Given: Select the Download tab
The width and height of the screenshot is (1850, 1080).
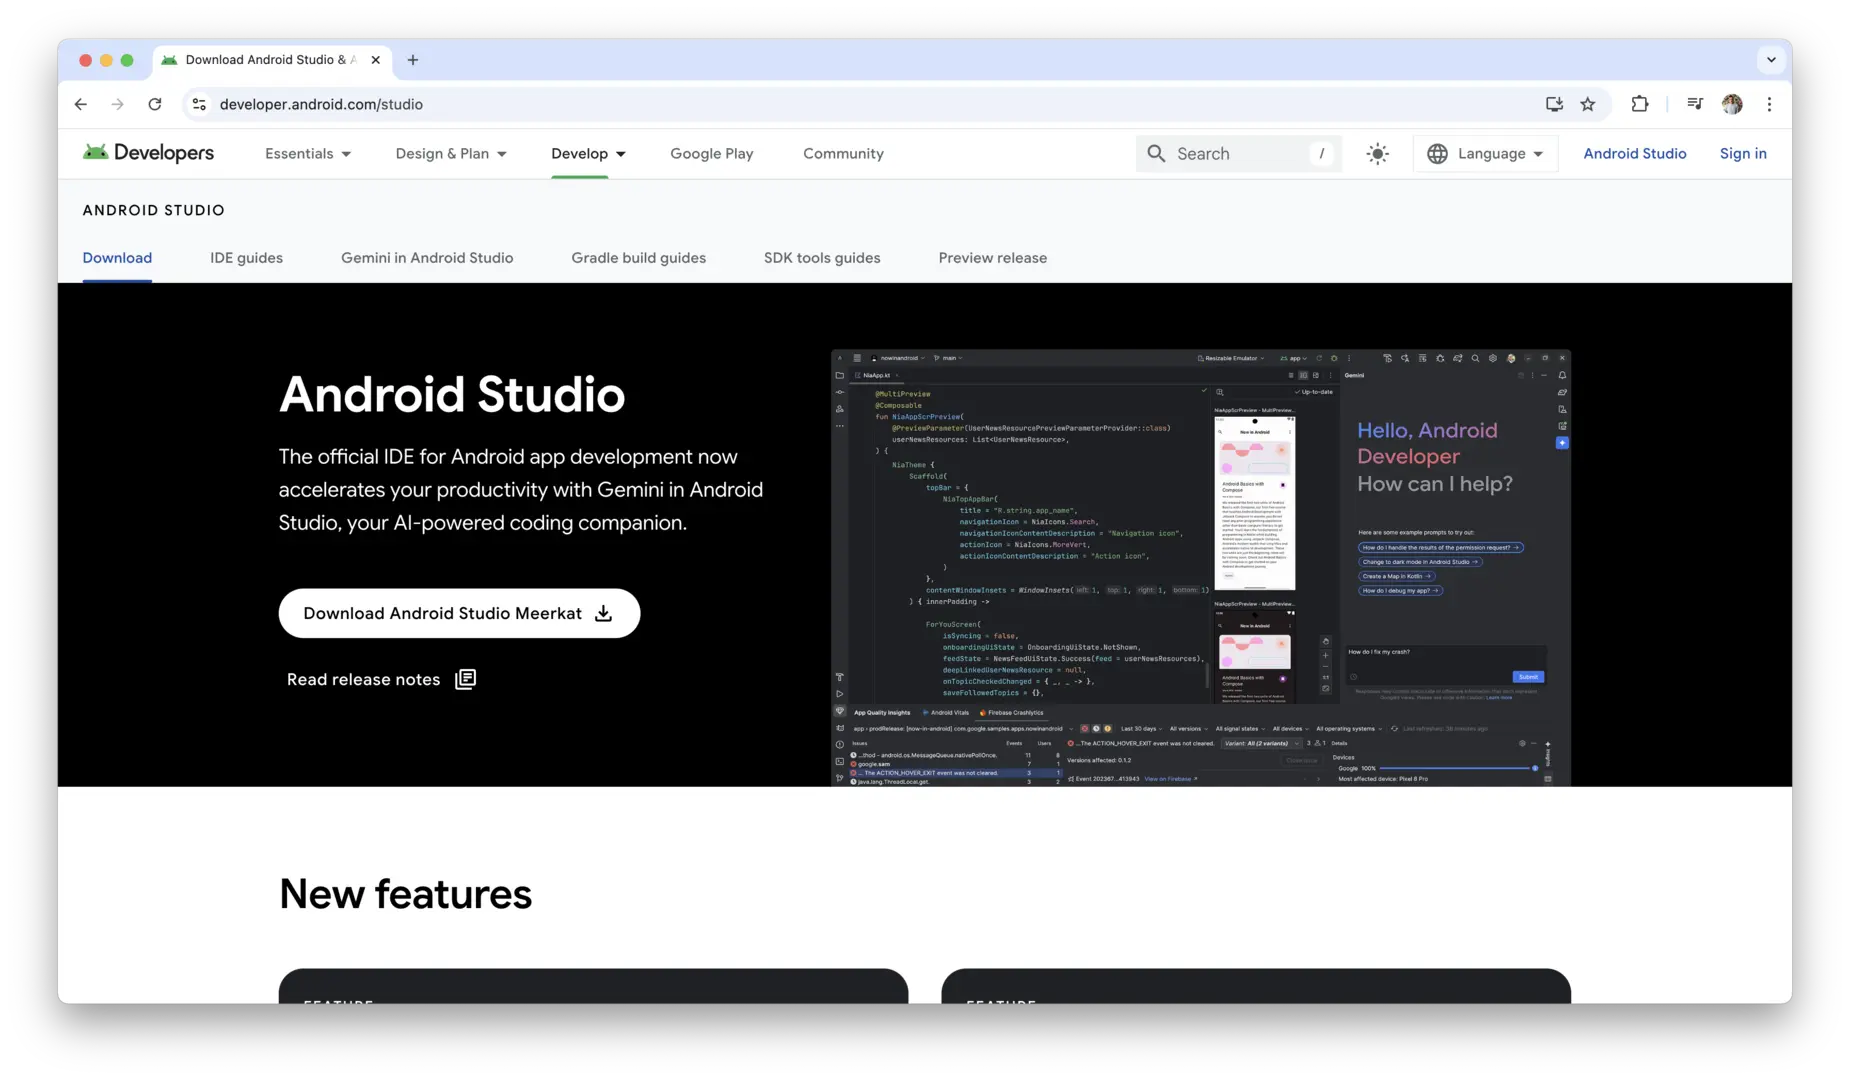Looking at the screenshot, I should pyautogui.click(x=117, y=258).
